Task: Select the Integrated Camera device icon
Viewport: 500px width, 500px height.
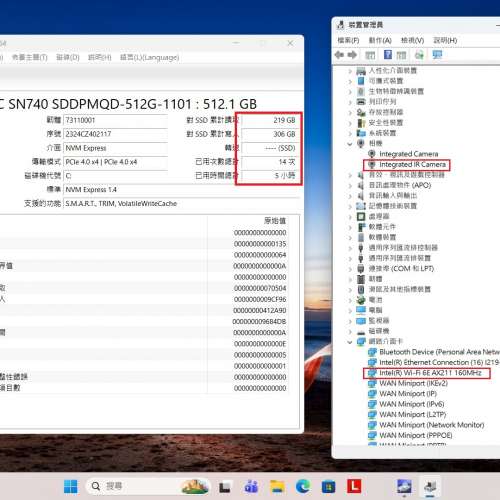Action: click(372, 154)
